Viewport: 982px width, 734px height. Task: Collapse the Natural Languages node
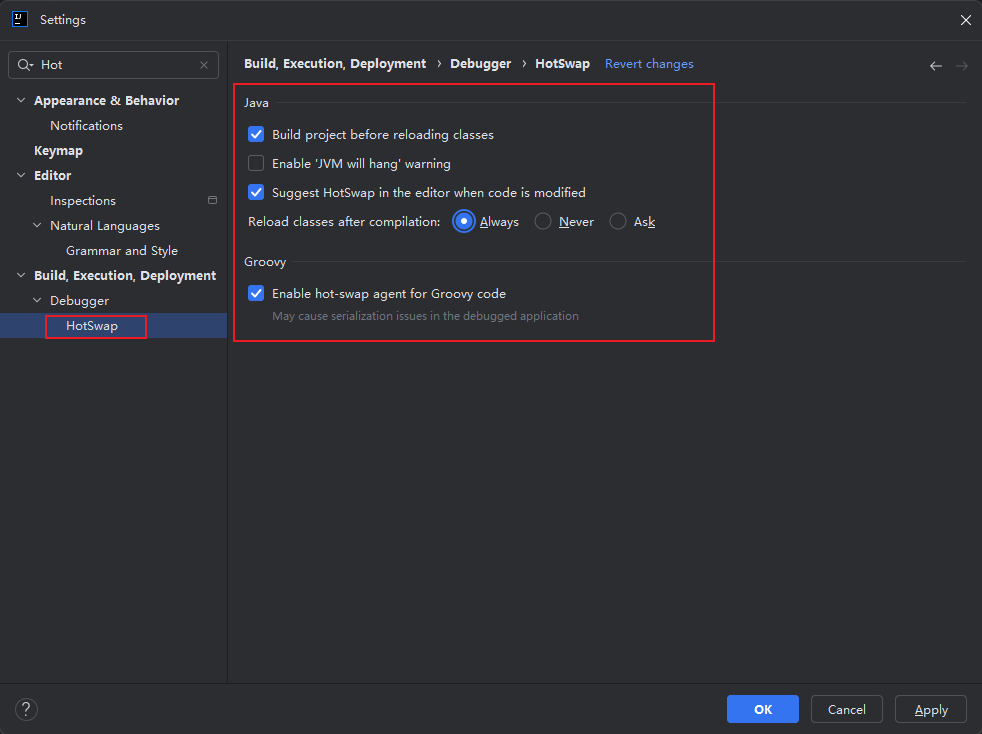click(37, 225)
